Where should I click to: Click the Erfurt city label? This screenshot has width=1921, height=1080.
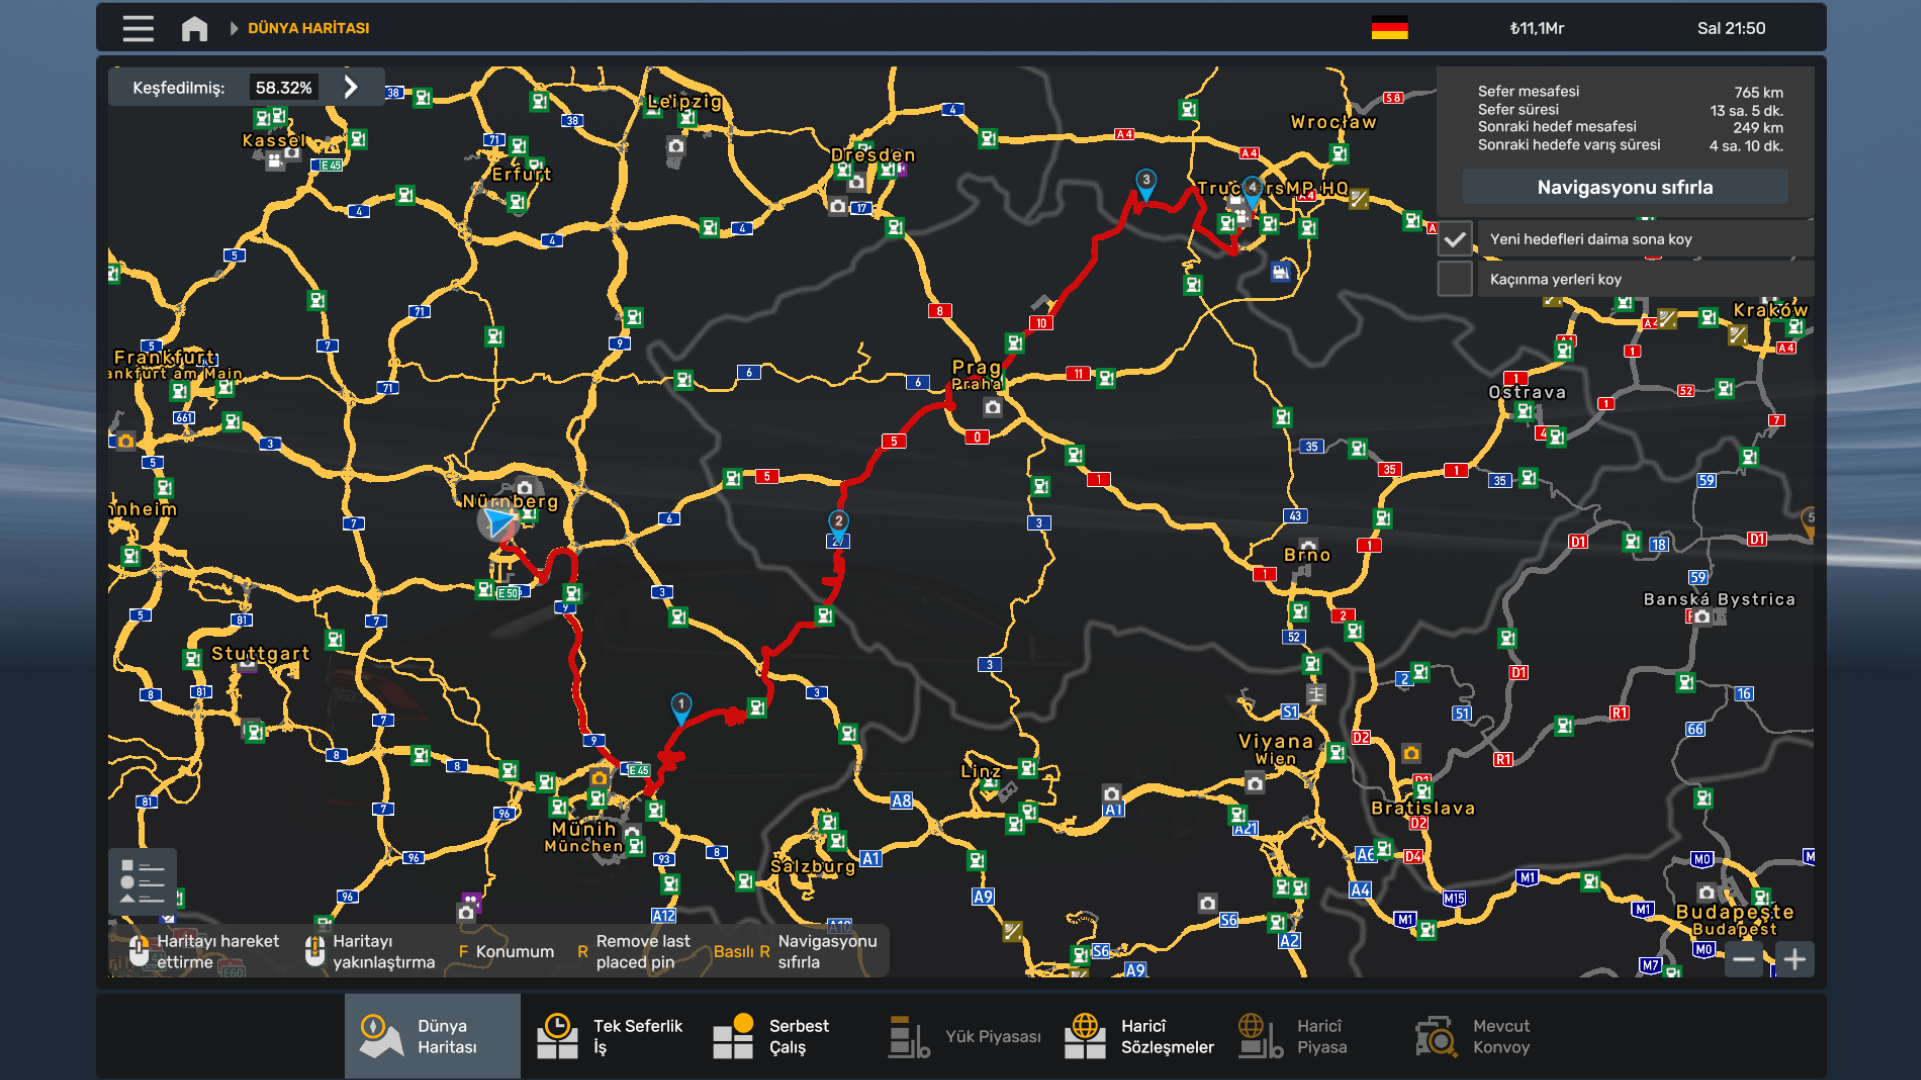point(521,174)
